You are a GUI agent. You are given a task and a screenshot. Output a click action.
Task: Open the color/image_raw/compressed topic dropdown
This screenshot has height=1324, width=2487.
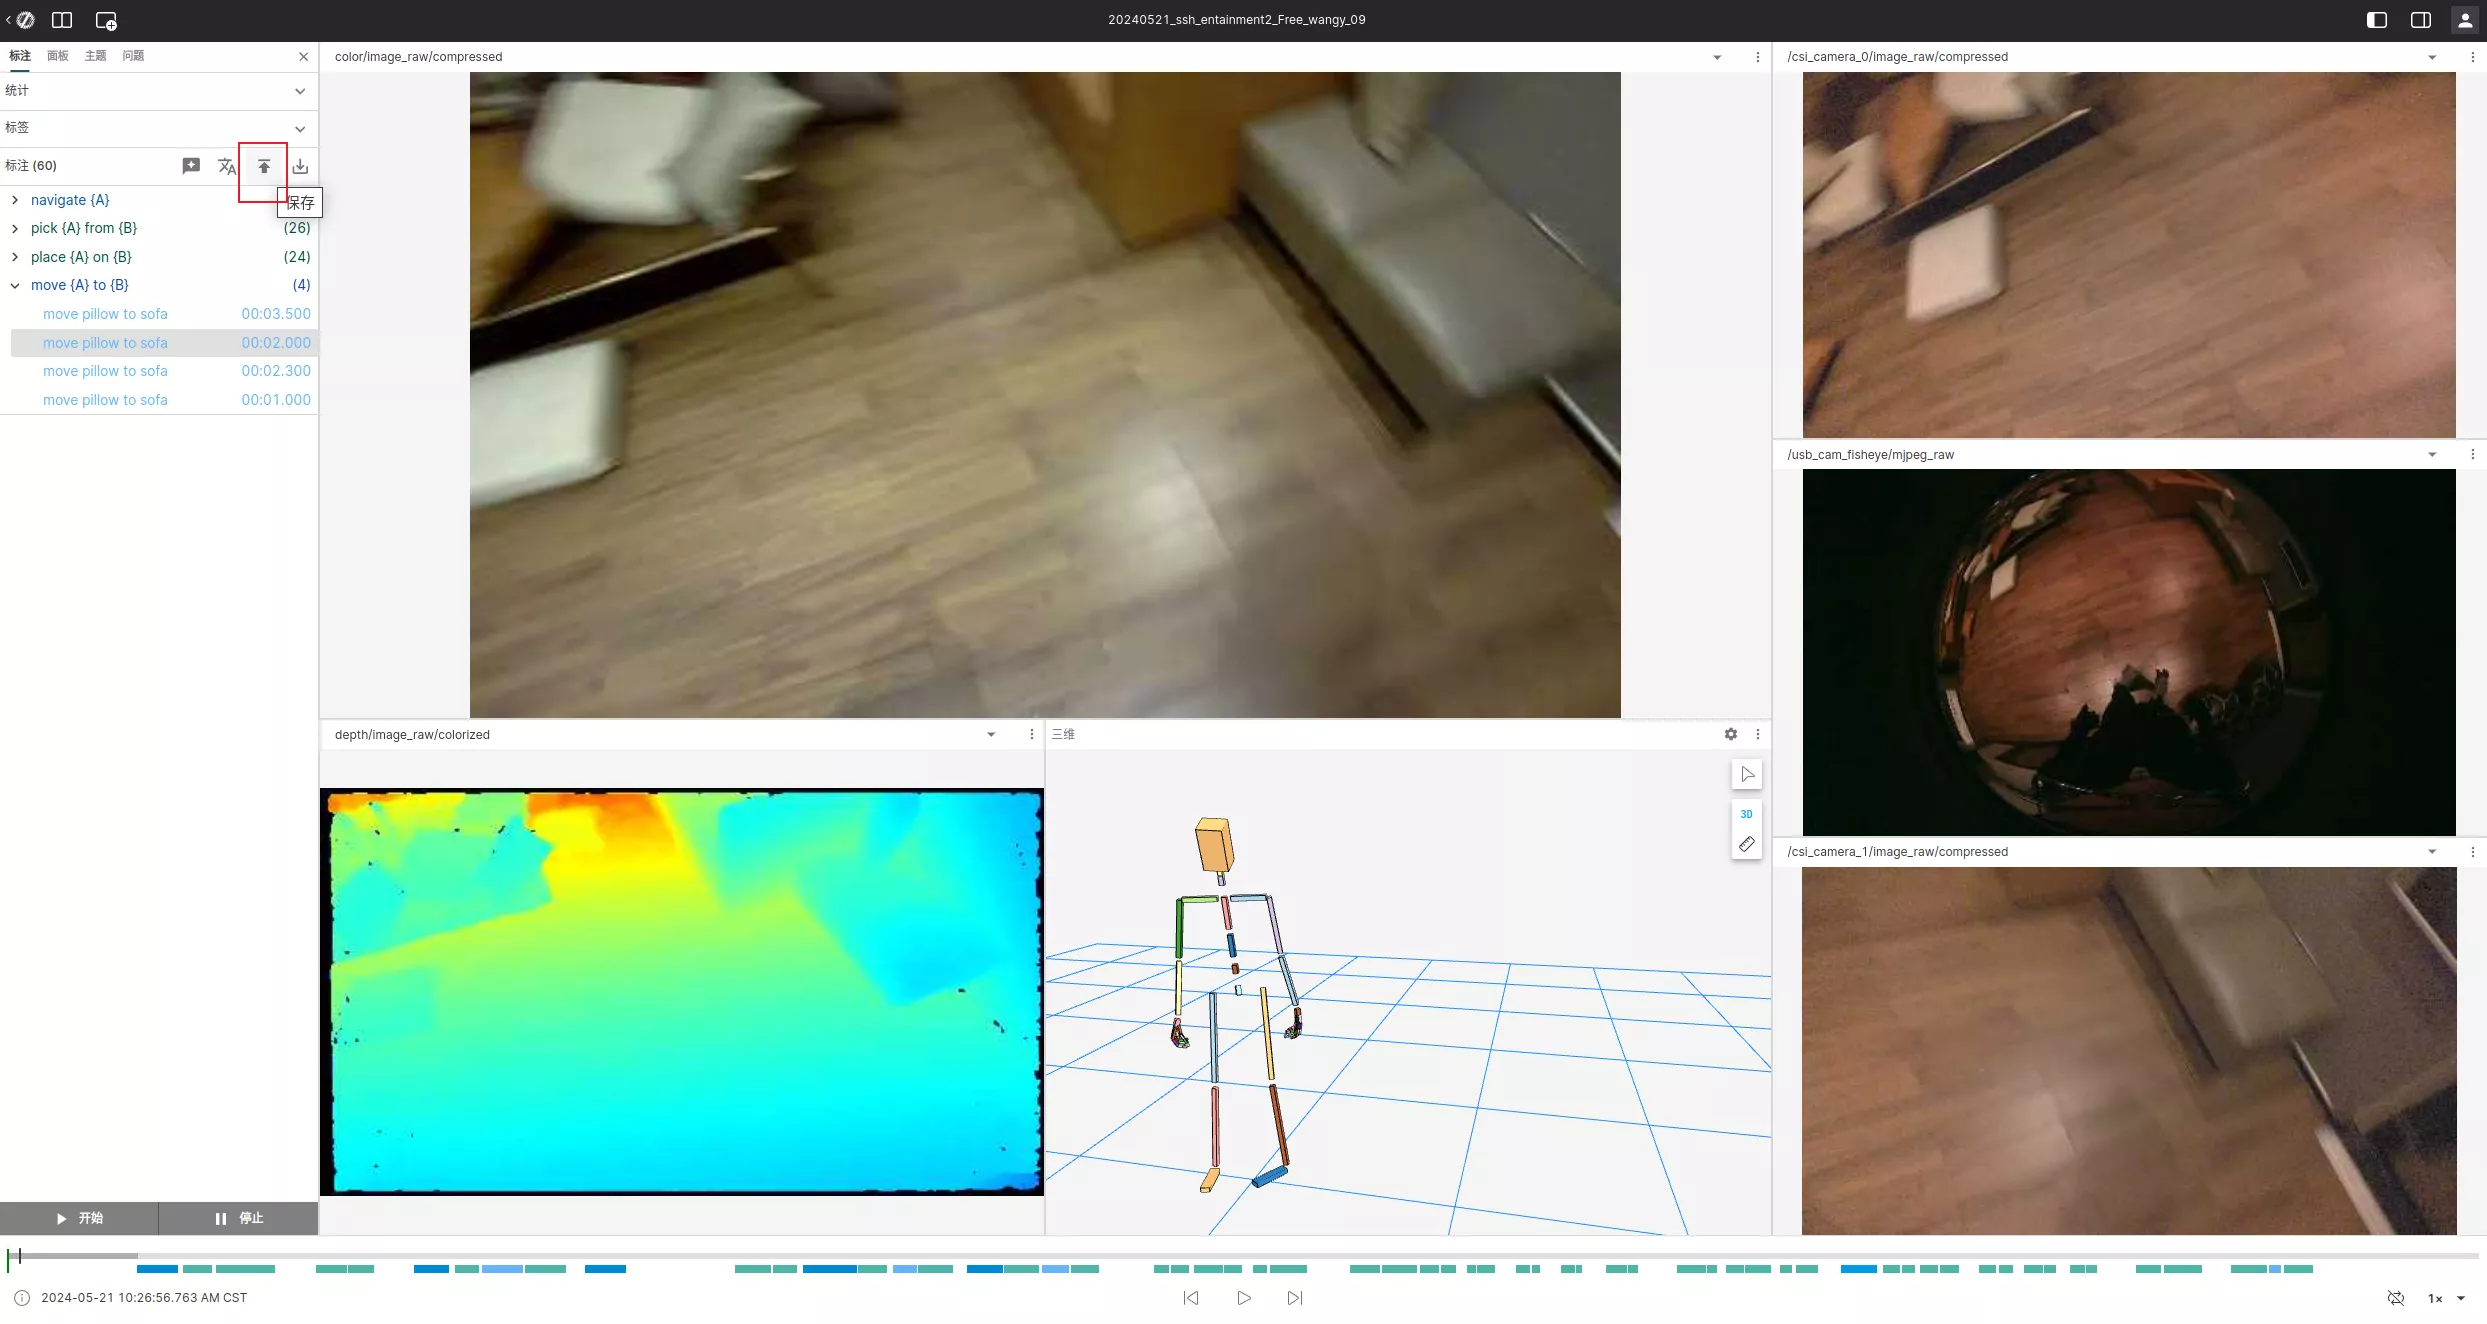[x=1717, y=57]
